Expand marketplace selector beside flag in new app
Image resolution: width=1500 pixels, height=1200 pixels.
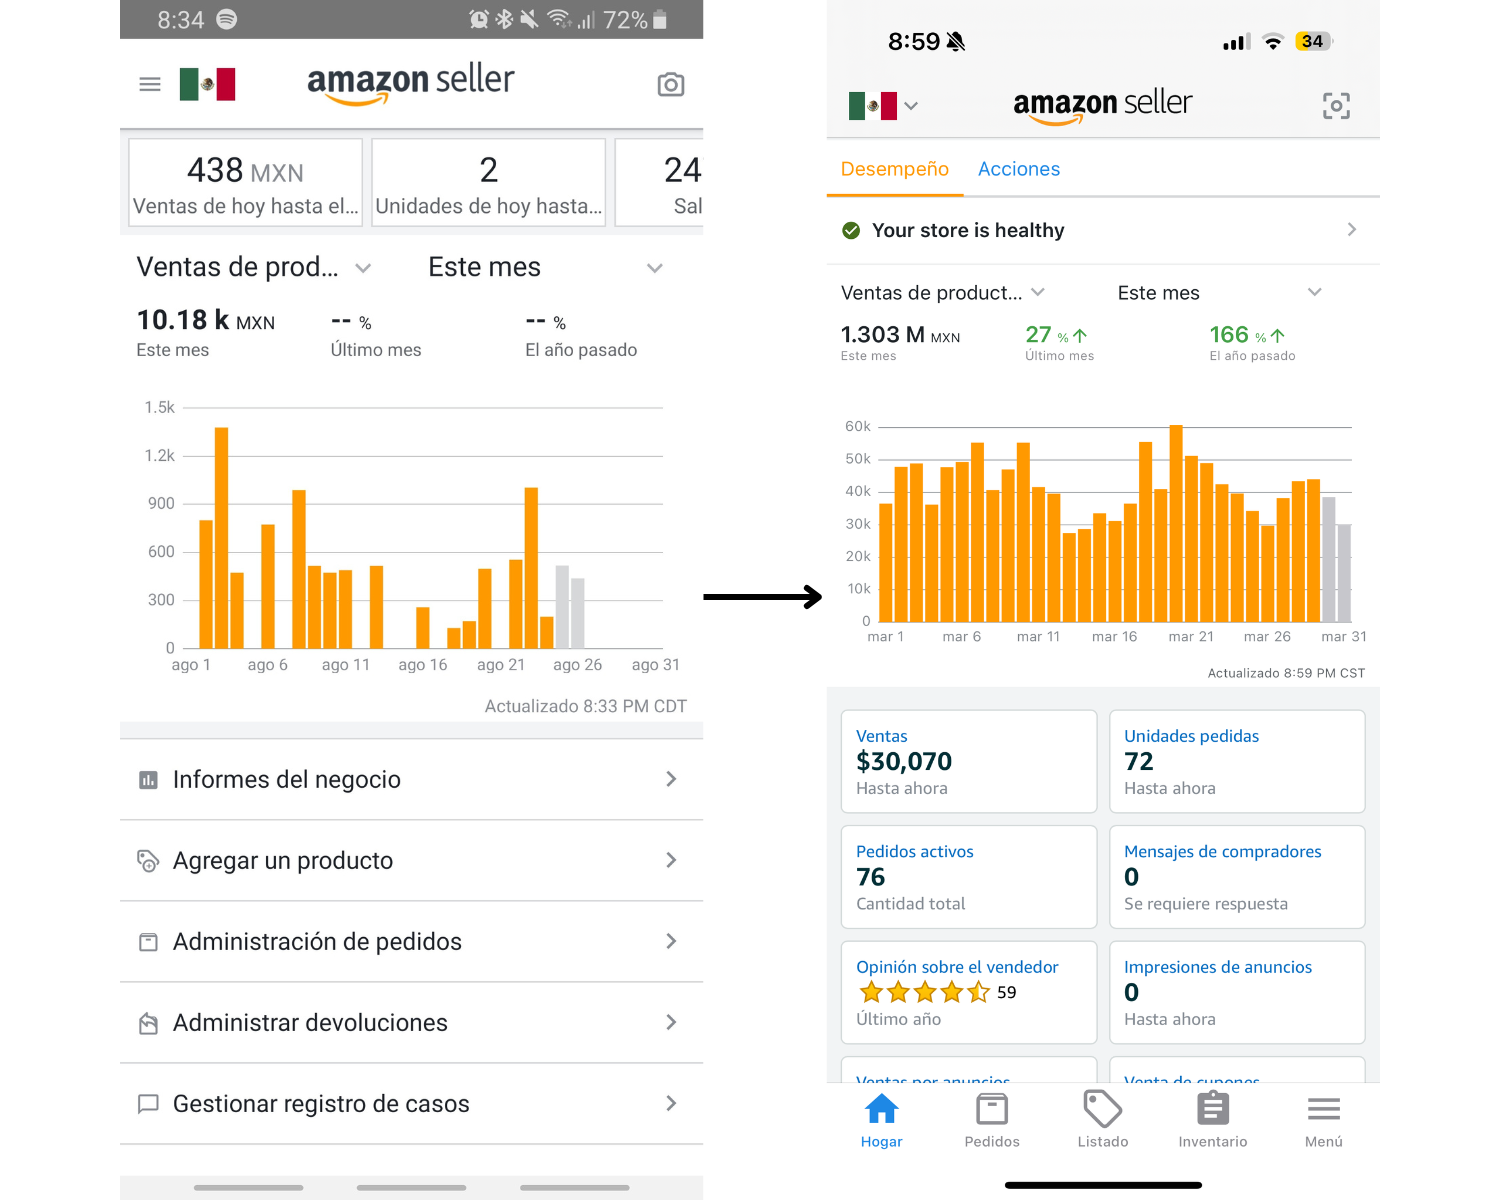coord(910,105)
